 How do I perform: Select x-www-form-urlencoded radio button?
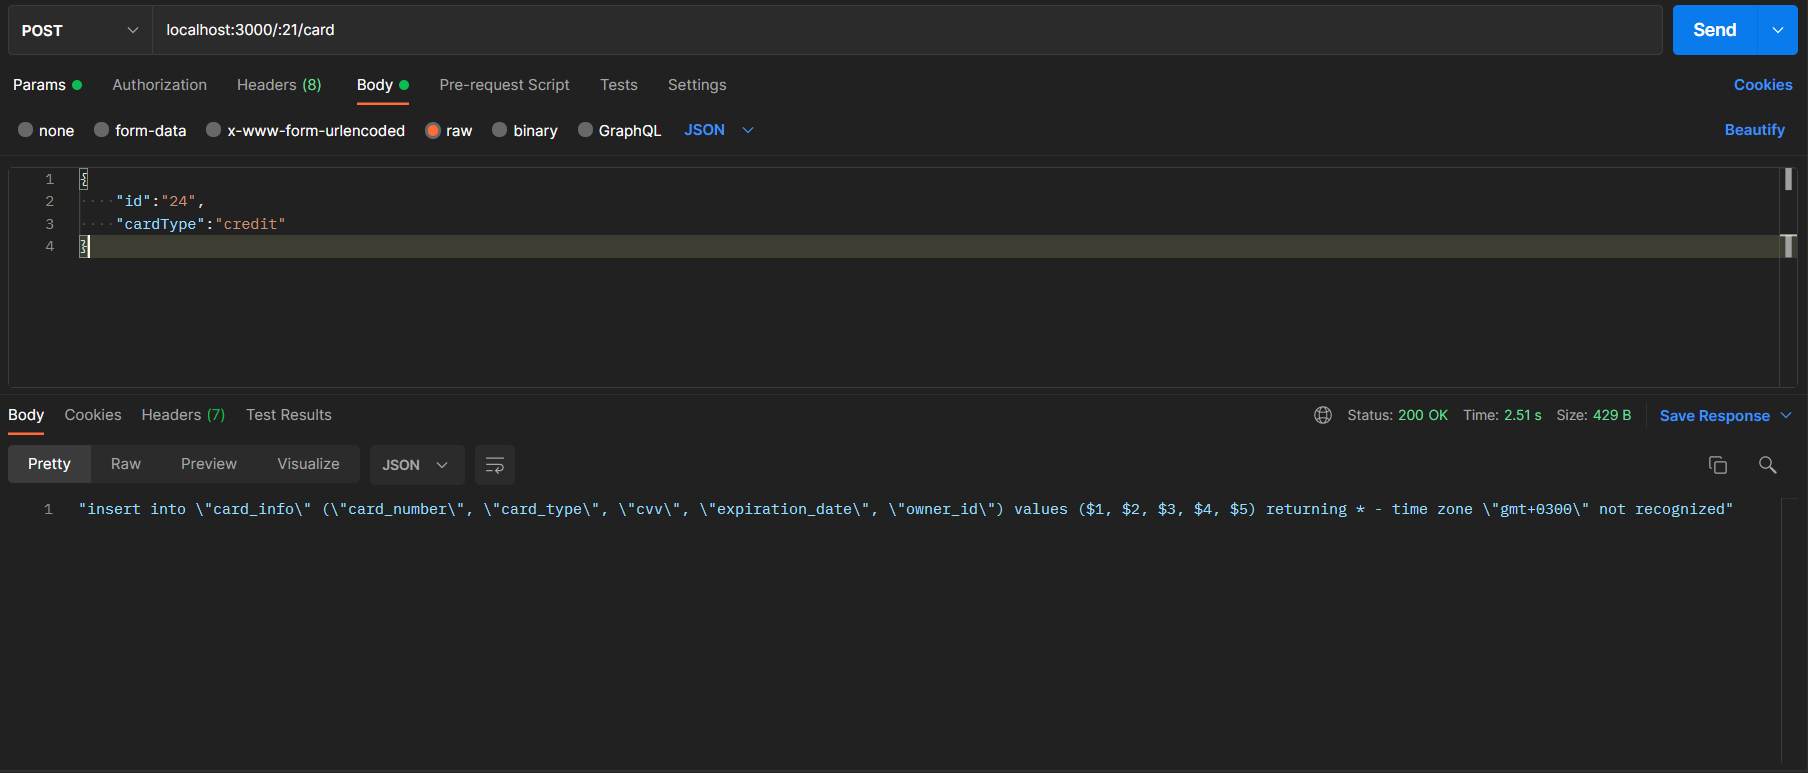click(x=213, y=130)
